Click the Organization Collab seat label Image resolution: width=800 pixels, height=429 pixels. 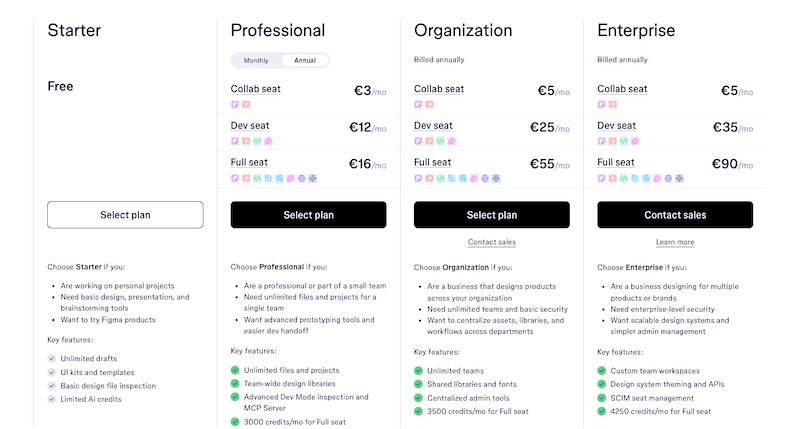(x=439, y=89)
